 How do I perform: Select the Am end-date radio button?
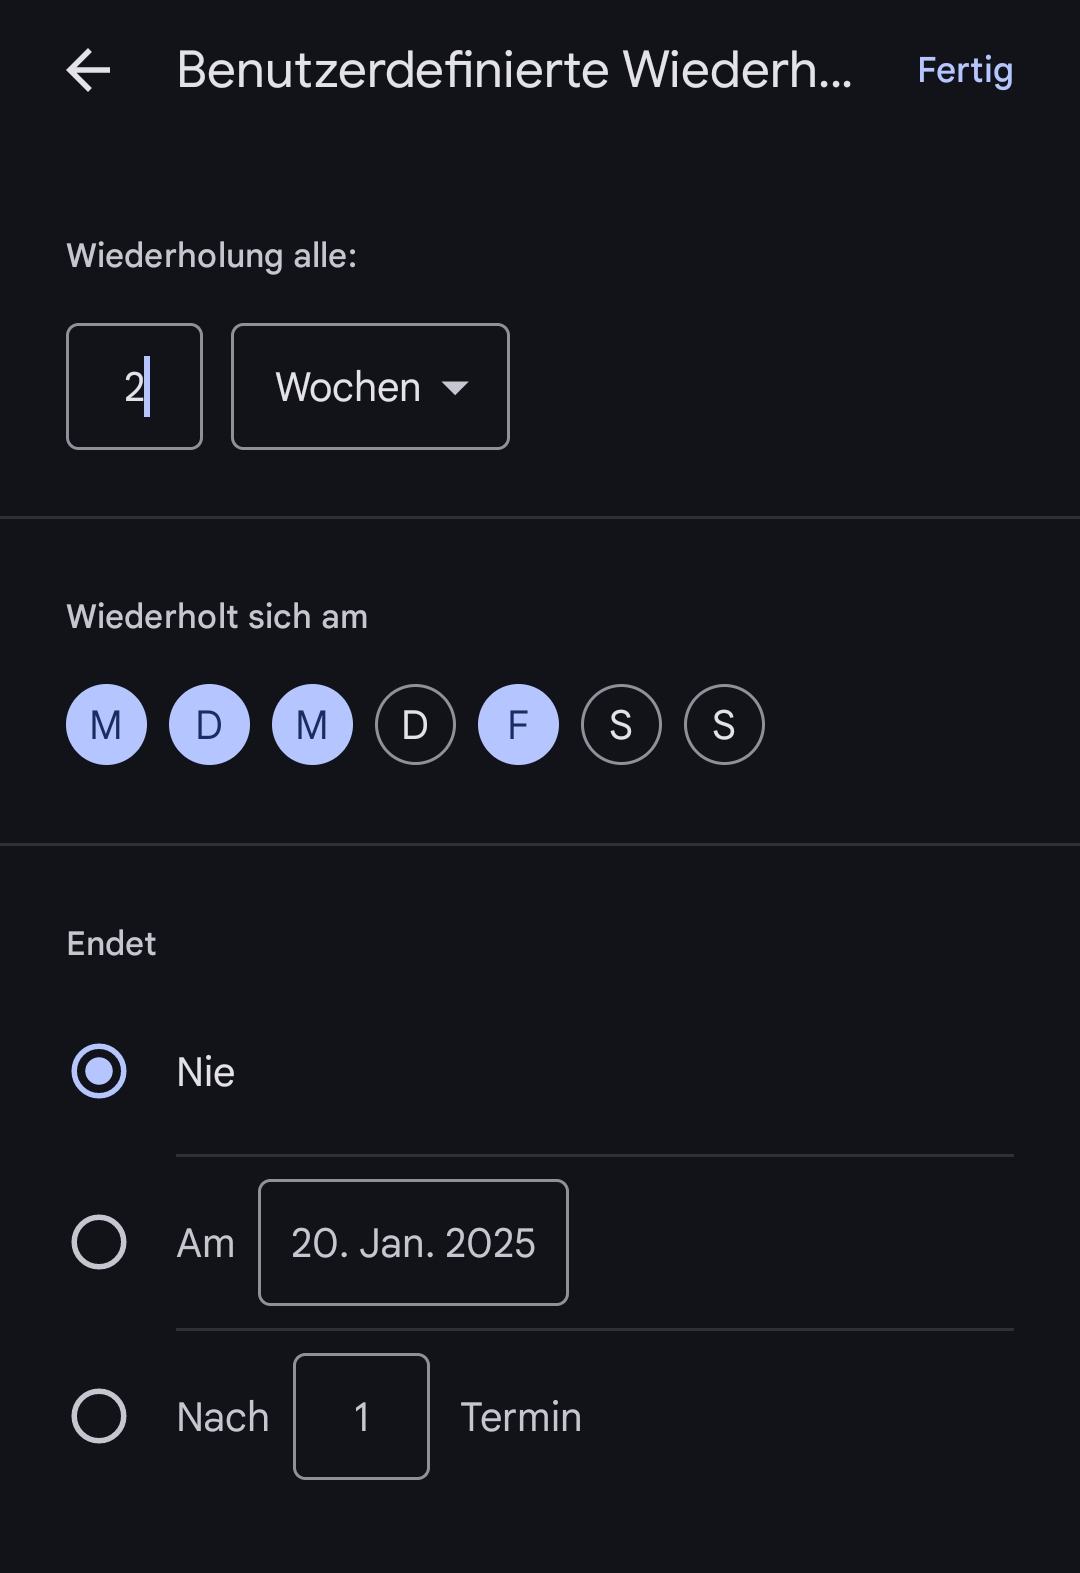tap(99, 1243)
